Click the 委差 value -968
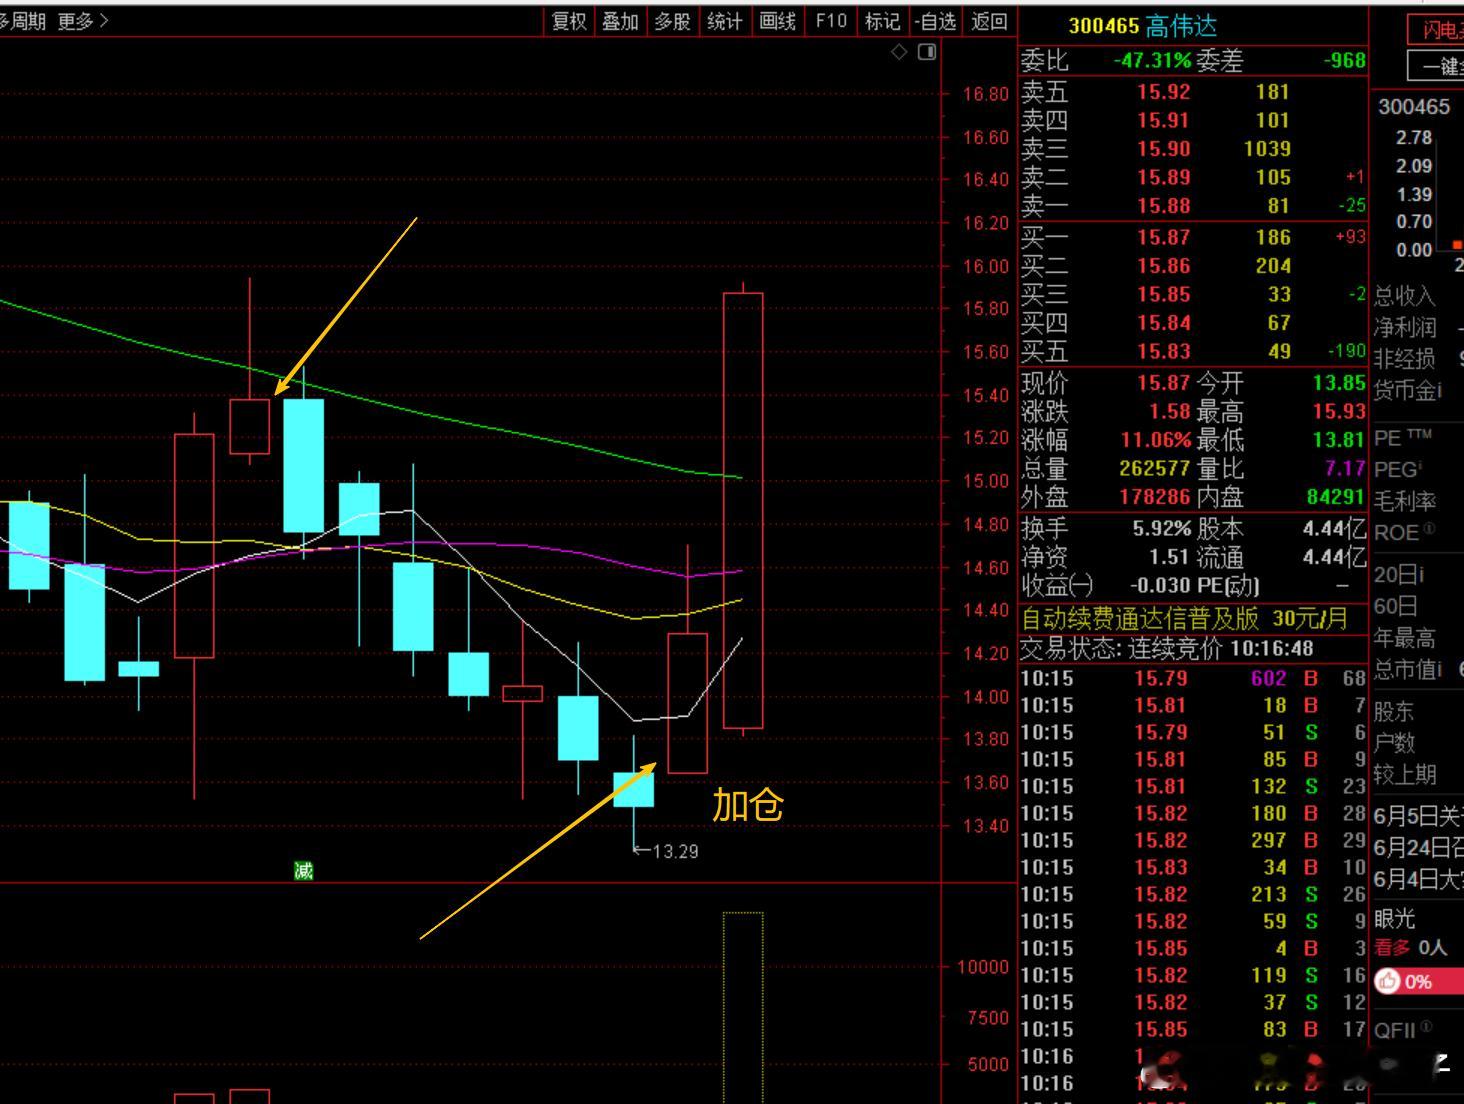 click(x=1344, y=60)
